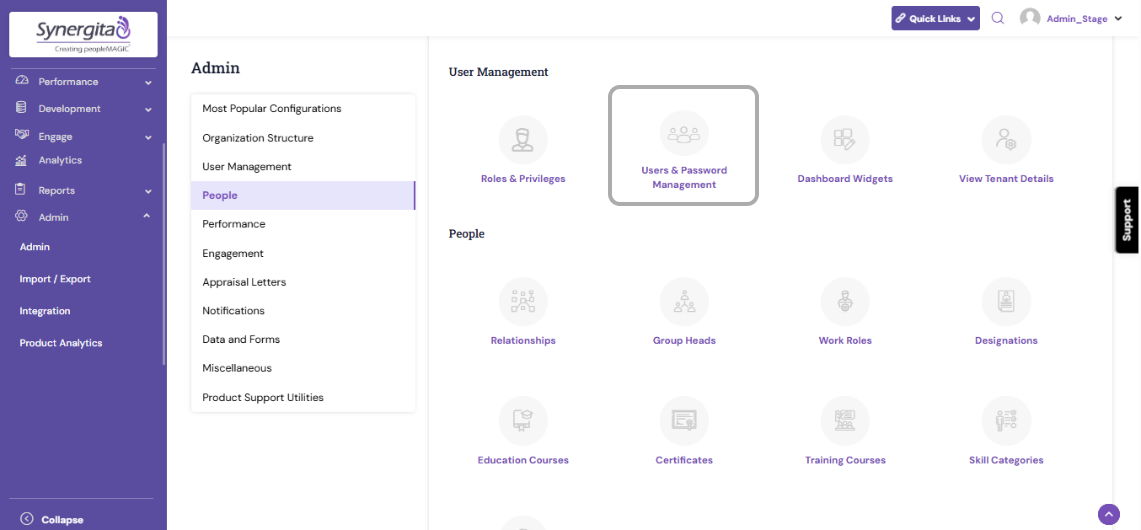Click the sidebar vertical scrollbar
Viewport: 1141px width, 530px height.
[164, 253]
